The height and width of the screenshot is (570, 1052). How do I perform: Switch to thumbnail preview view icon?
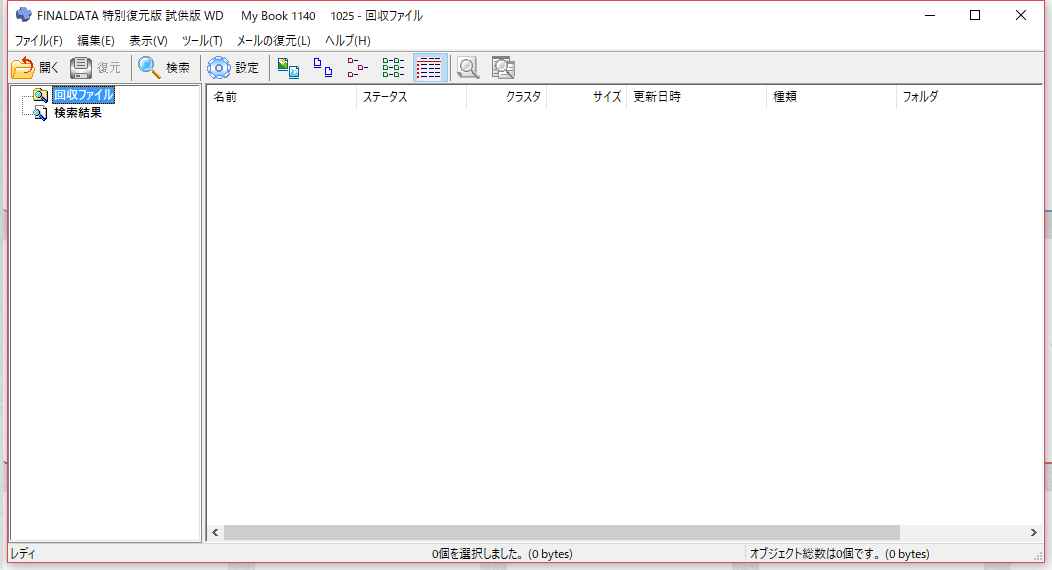288,68
